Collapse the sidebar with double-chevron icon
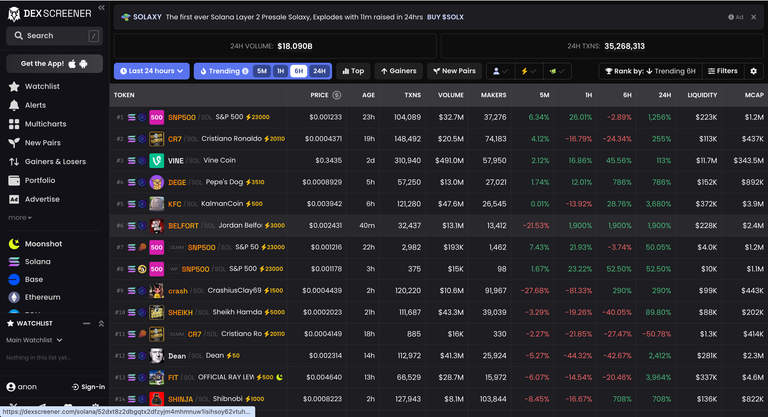Screen dimensions: 768x417 101,7
